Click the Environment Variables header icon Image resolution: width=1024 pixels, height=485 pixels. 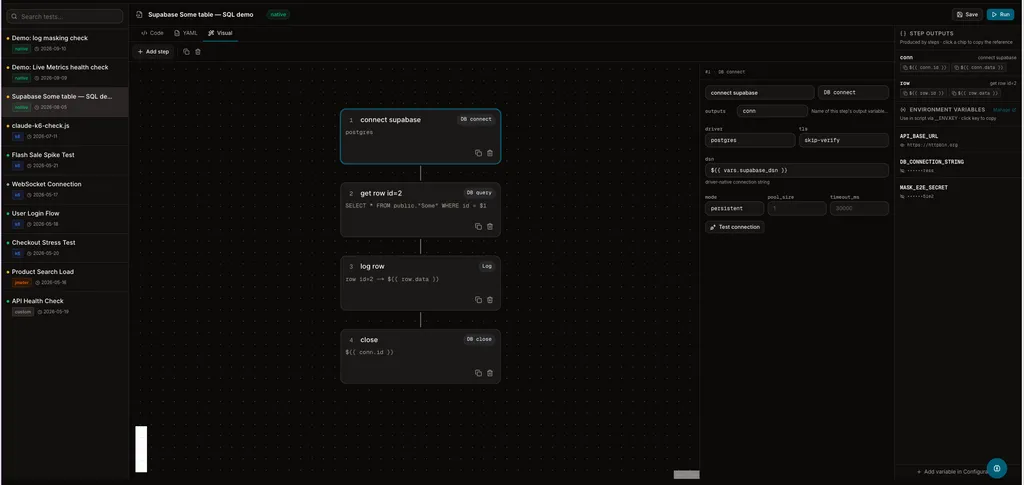[x=903, y=110]
